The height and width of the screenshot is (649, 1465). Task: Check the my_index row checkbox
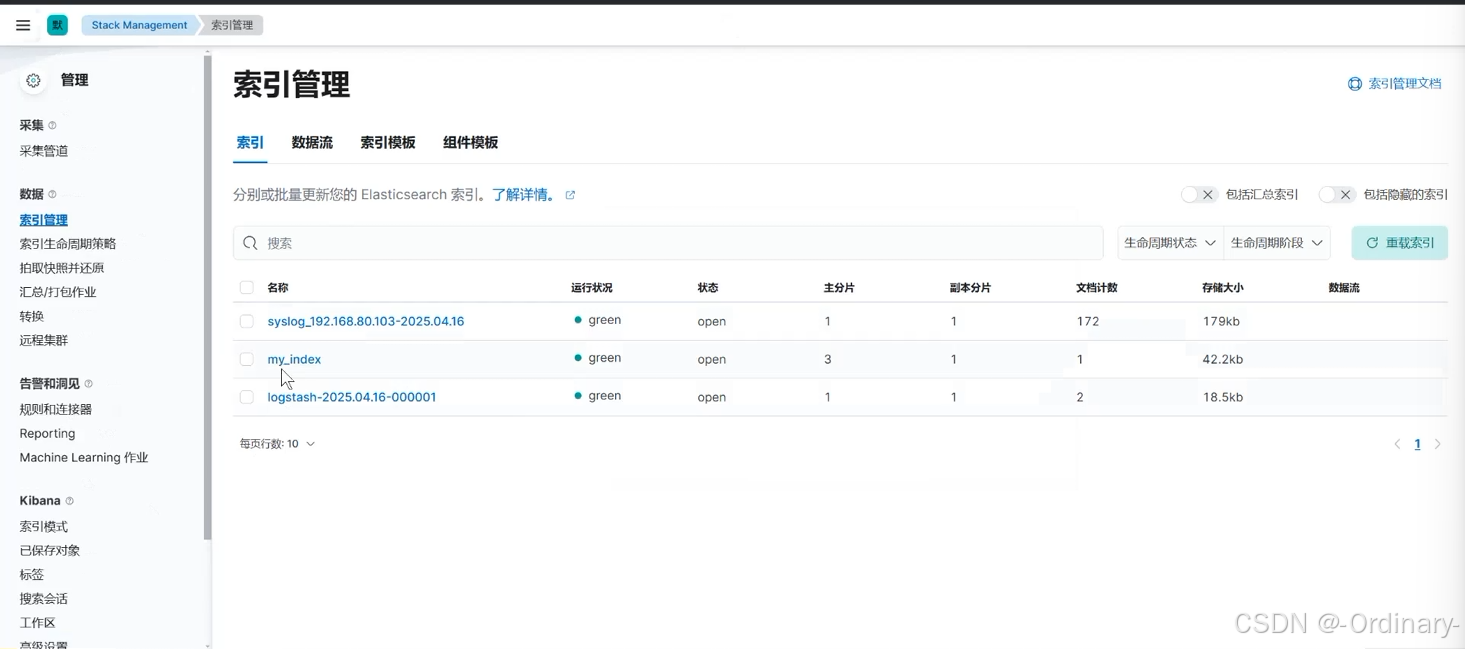[246, 359]
